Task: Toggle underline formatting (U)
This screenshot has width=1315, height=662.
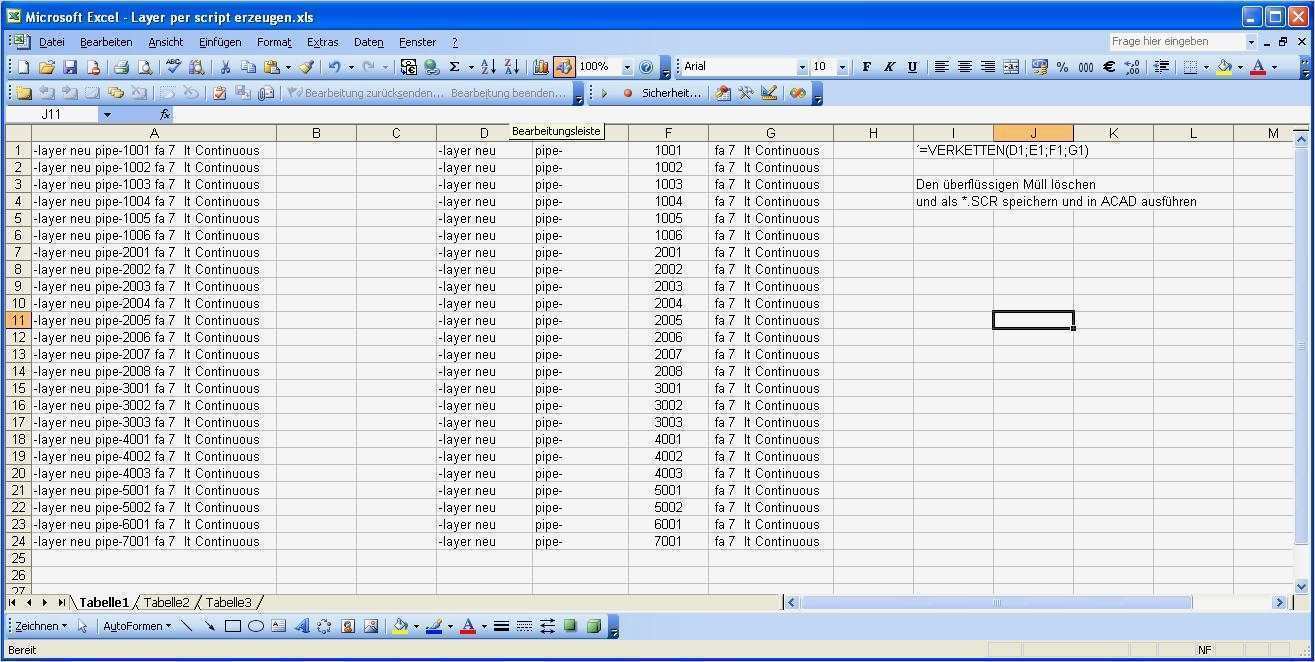Action: pos(912,67)
